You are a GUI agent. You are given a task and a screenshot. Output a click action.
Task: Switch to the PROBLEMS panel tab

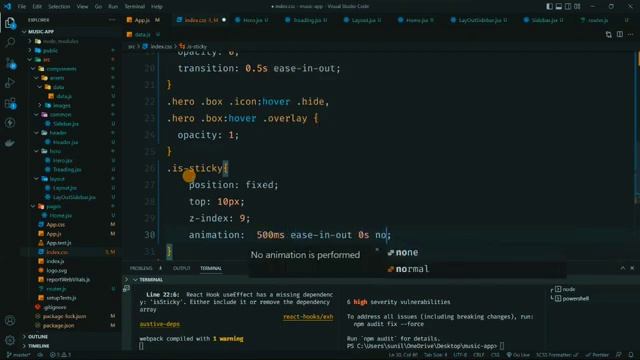(141, 268)
